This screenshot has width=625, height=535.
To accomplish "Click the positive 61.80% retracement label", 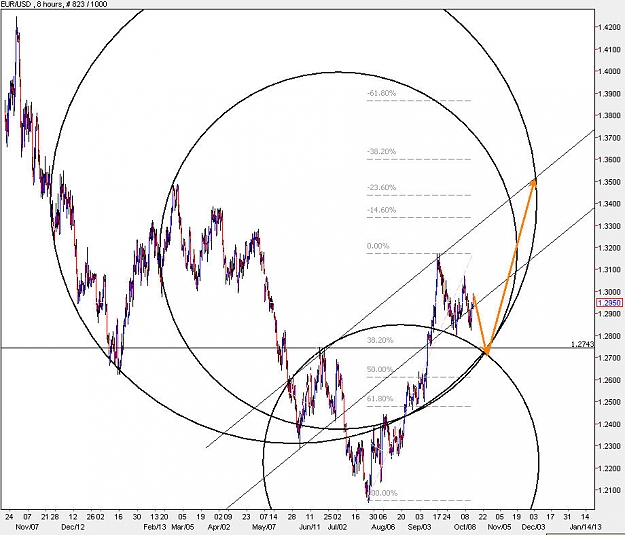I will 380,399.
